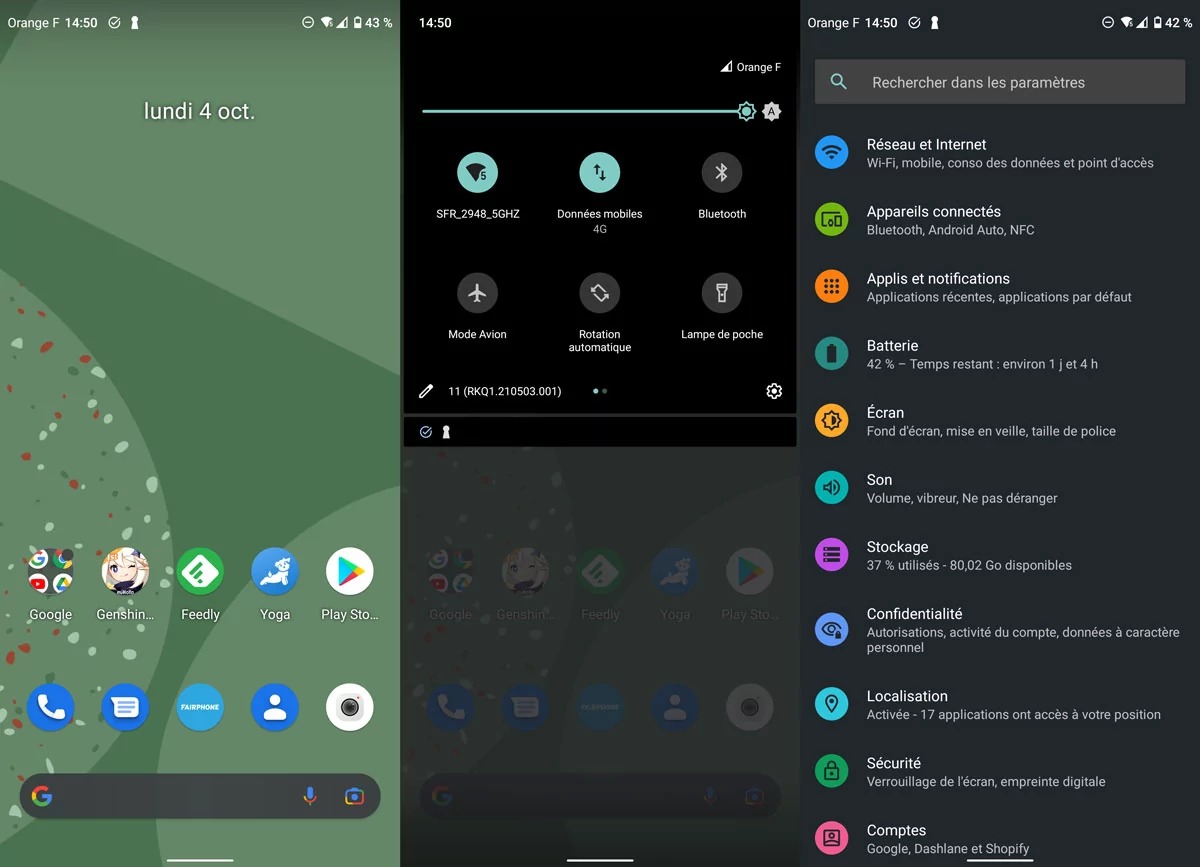Open the Fairphone app in the dock
The width and height of the screenshot is (1200, 867).
tap(200, 708)
